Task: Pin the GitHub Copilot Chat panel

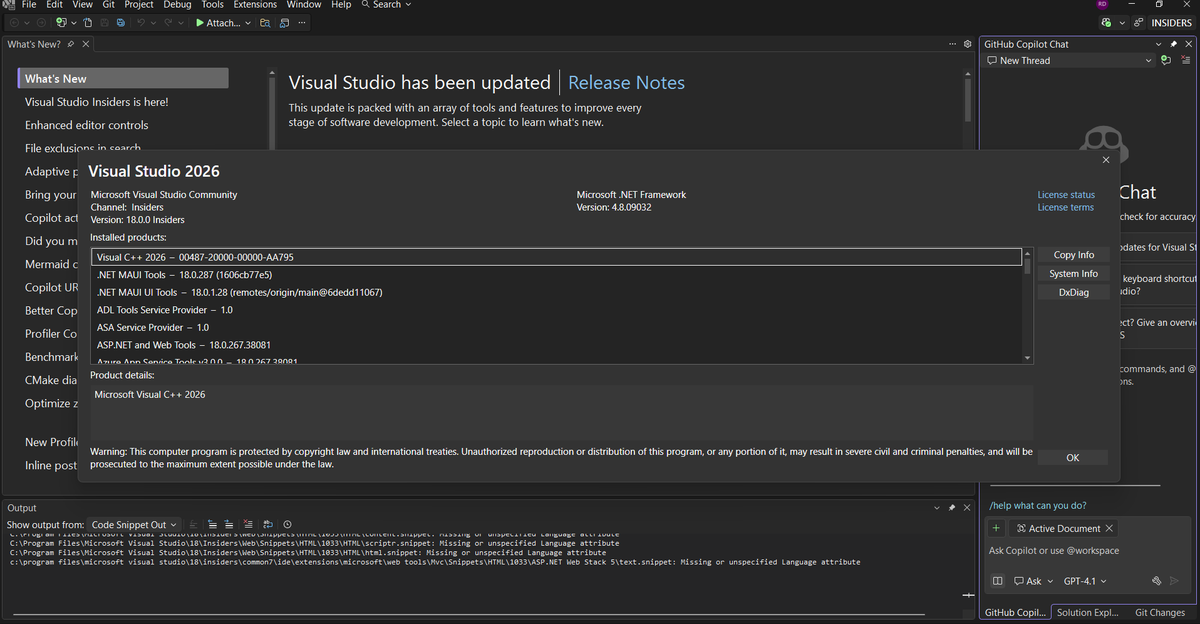Action: coord(1174,44)
